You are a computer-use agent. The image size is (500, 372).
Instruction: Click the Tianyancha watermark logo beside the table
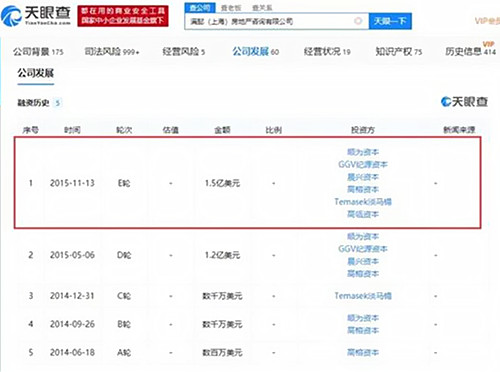[464, 102]
